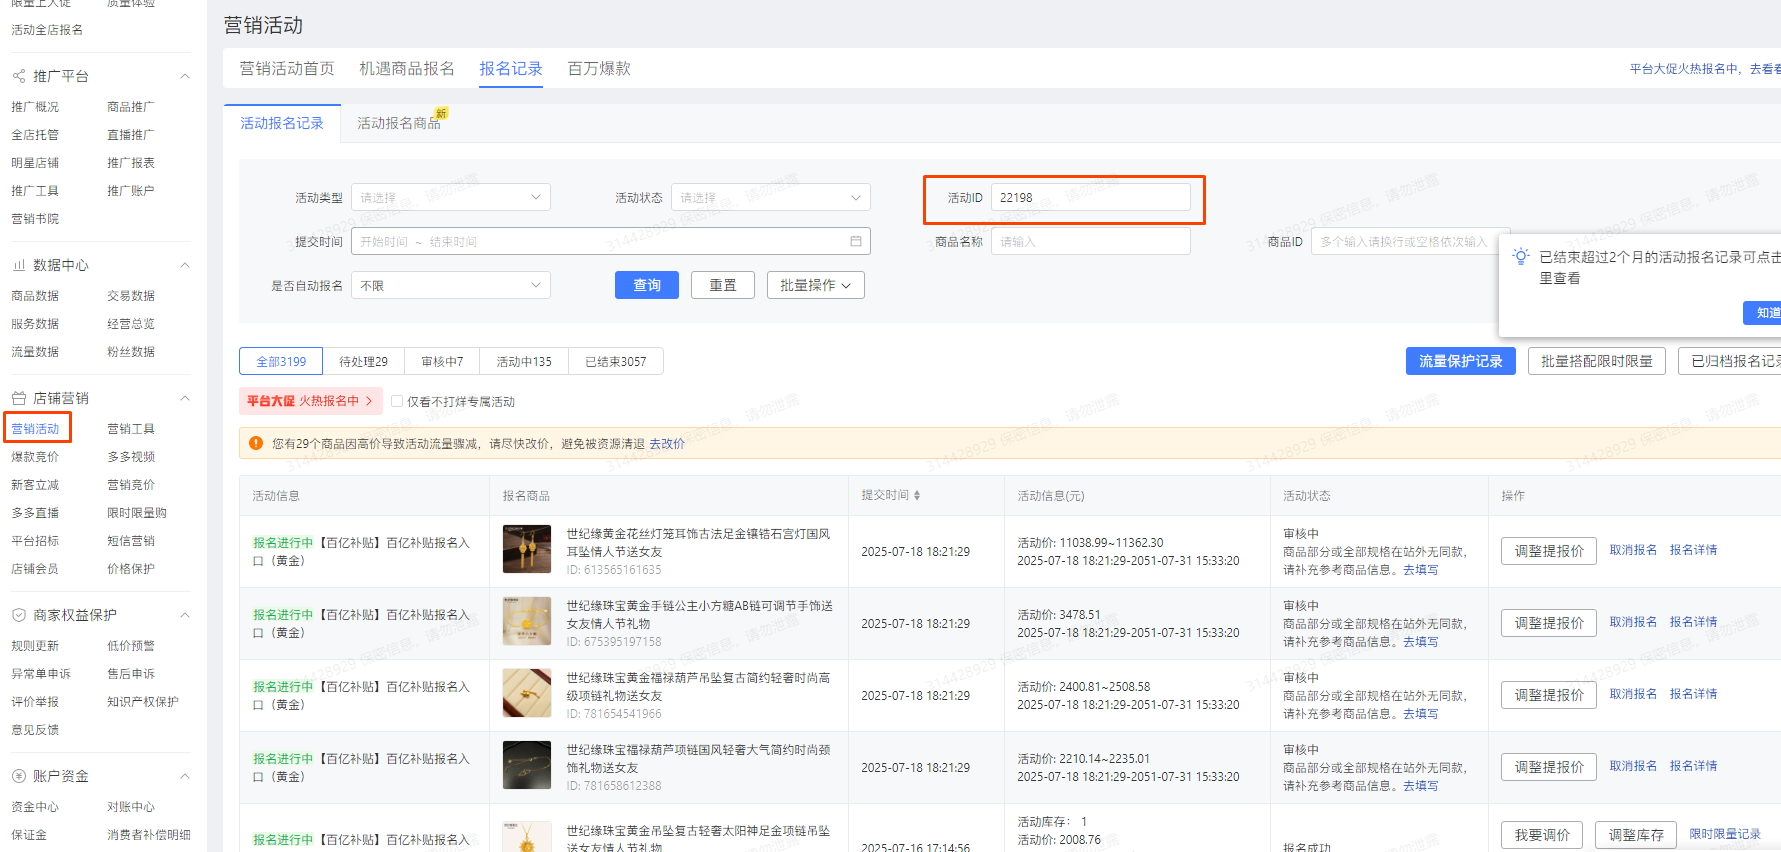Click the 店铺营销 section icon in sidebar
The image size is (1781, 852).
coord(19,398)
